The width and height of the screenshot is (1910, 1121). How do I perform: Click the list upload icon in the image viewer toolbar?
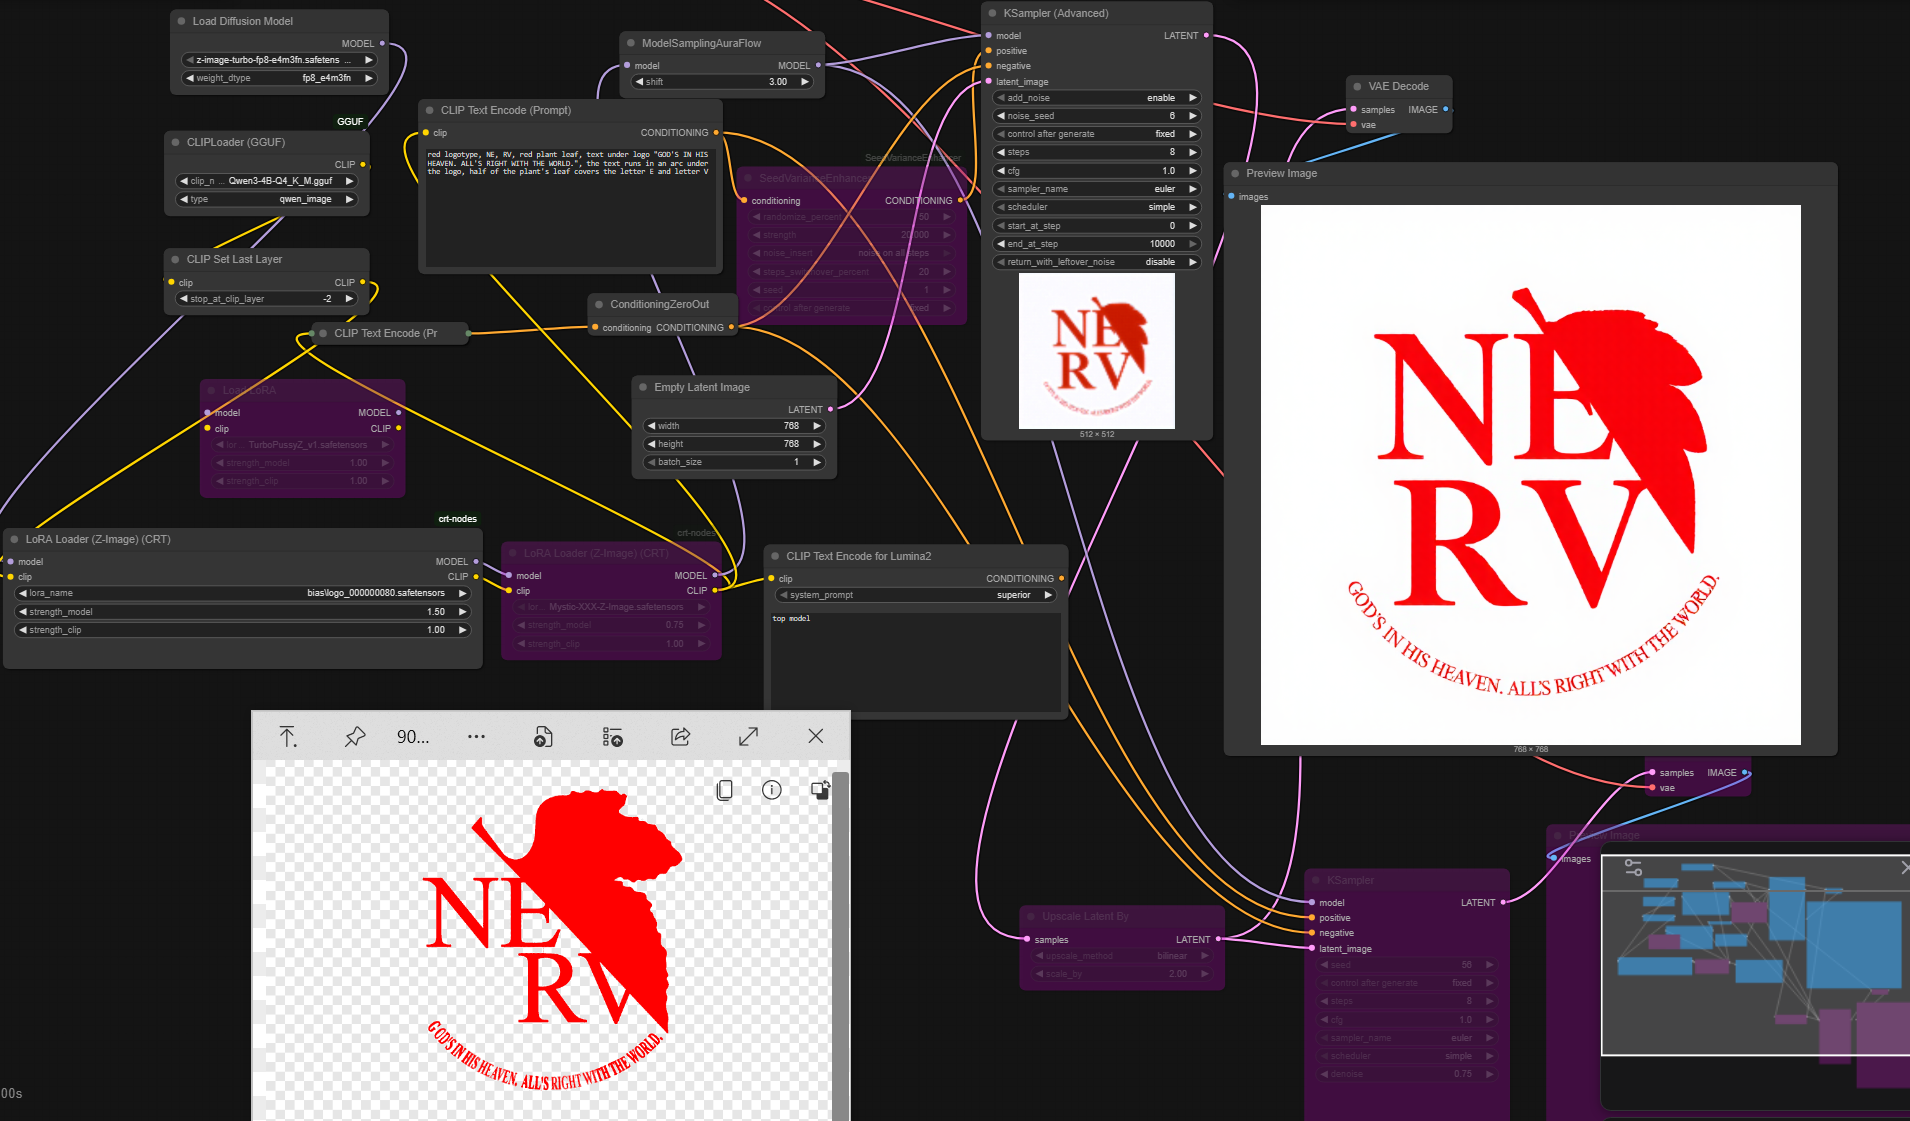click(x=612, y=737)
